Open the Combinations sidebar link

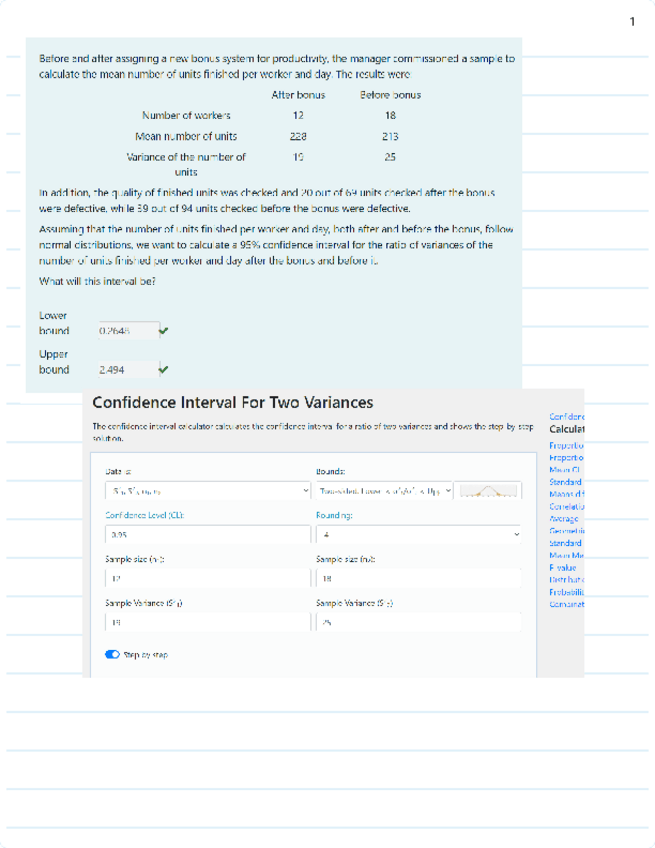tap(566, 604)
